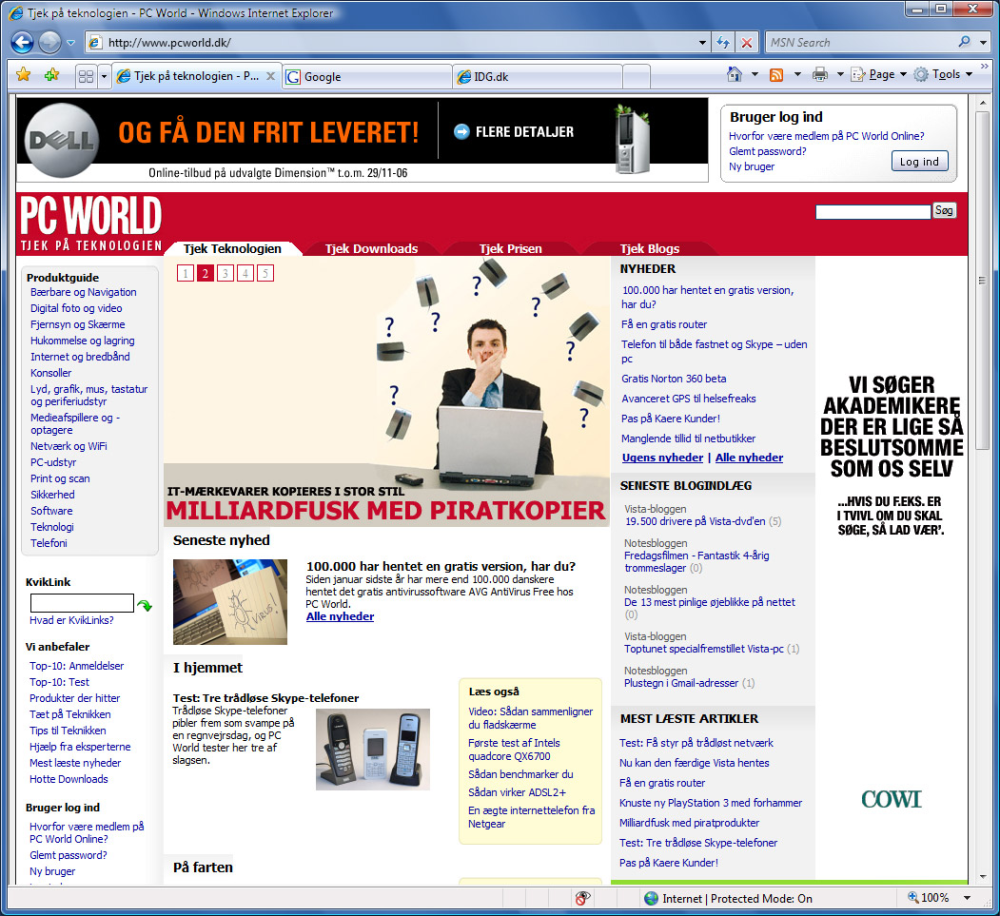Select slide number 5 in the carousel
The height and width of the screenshot is (916, 1000).
(x=265, y=274)
